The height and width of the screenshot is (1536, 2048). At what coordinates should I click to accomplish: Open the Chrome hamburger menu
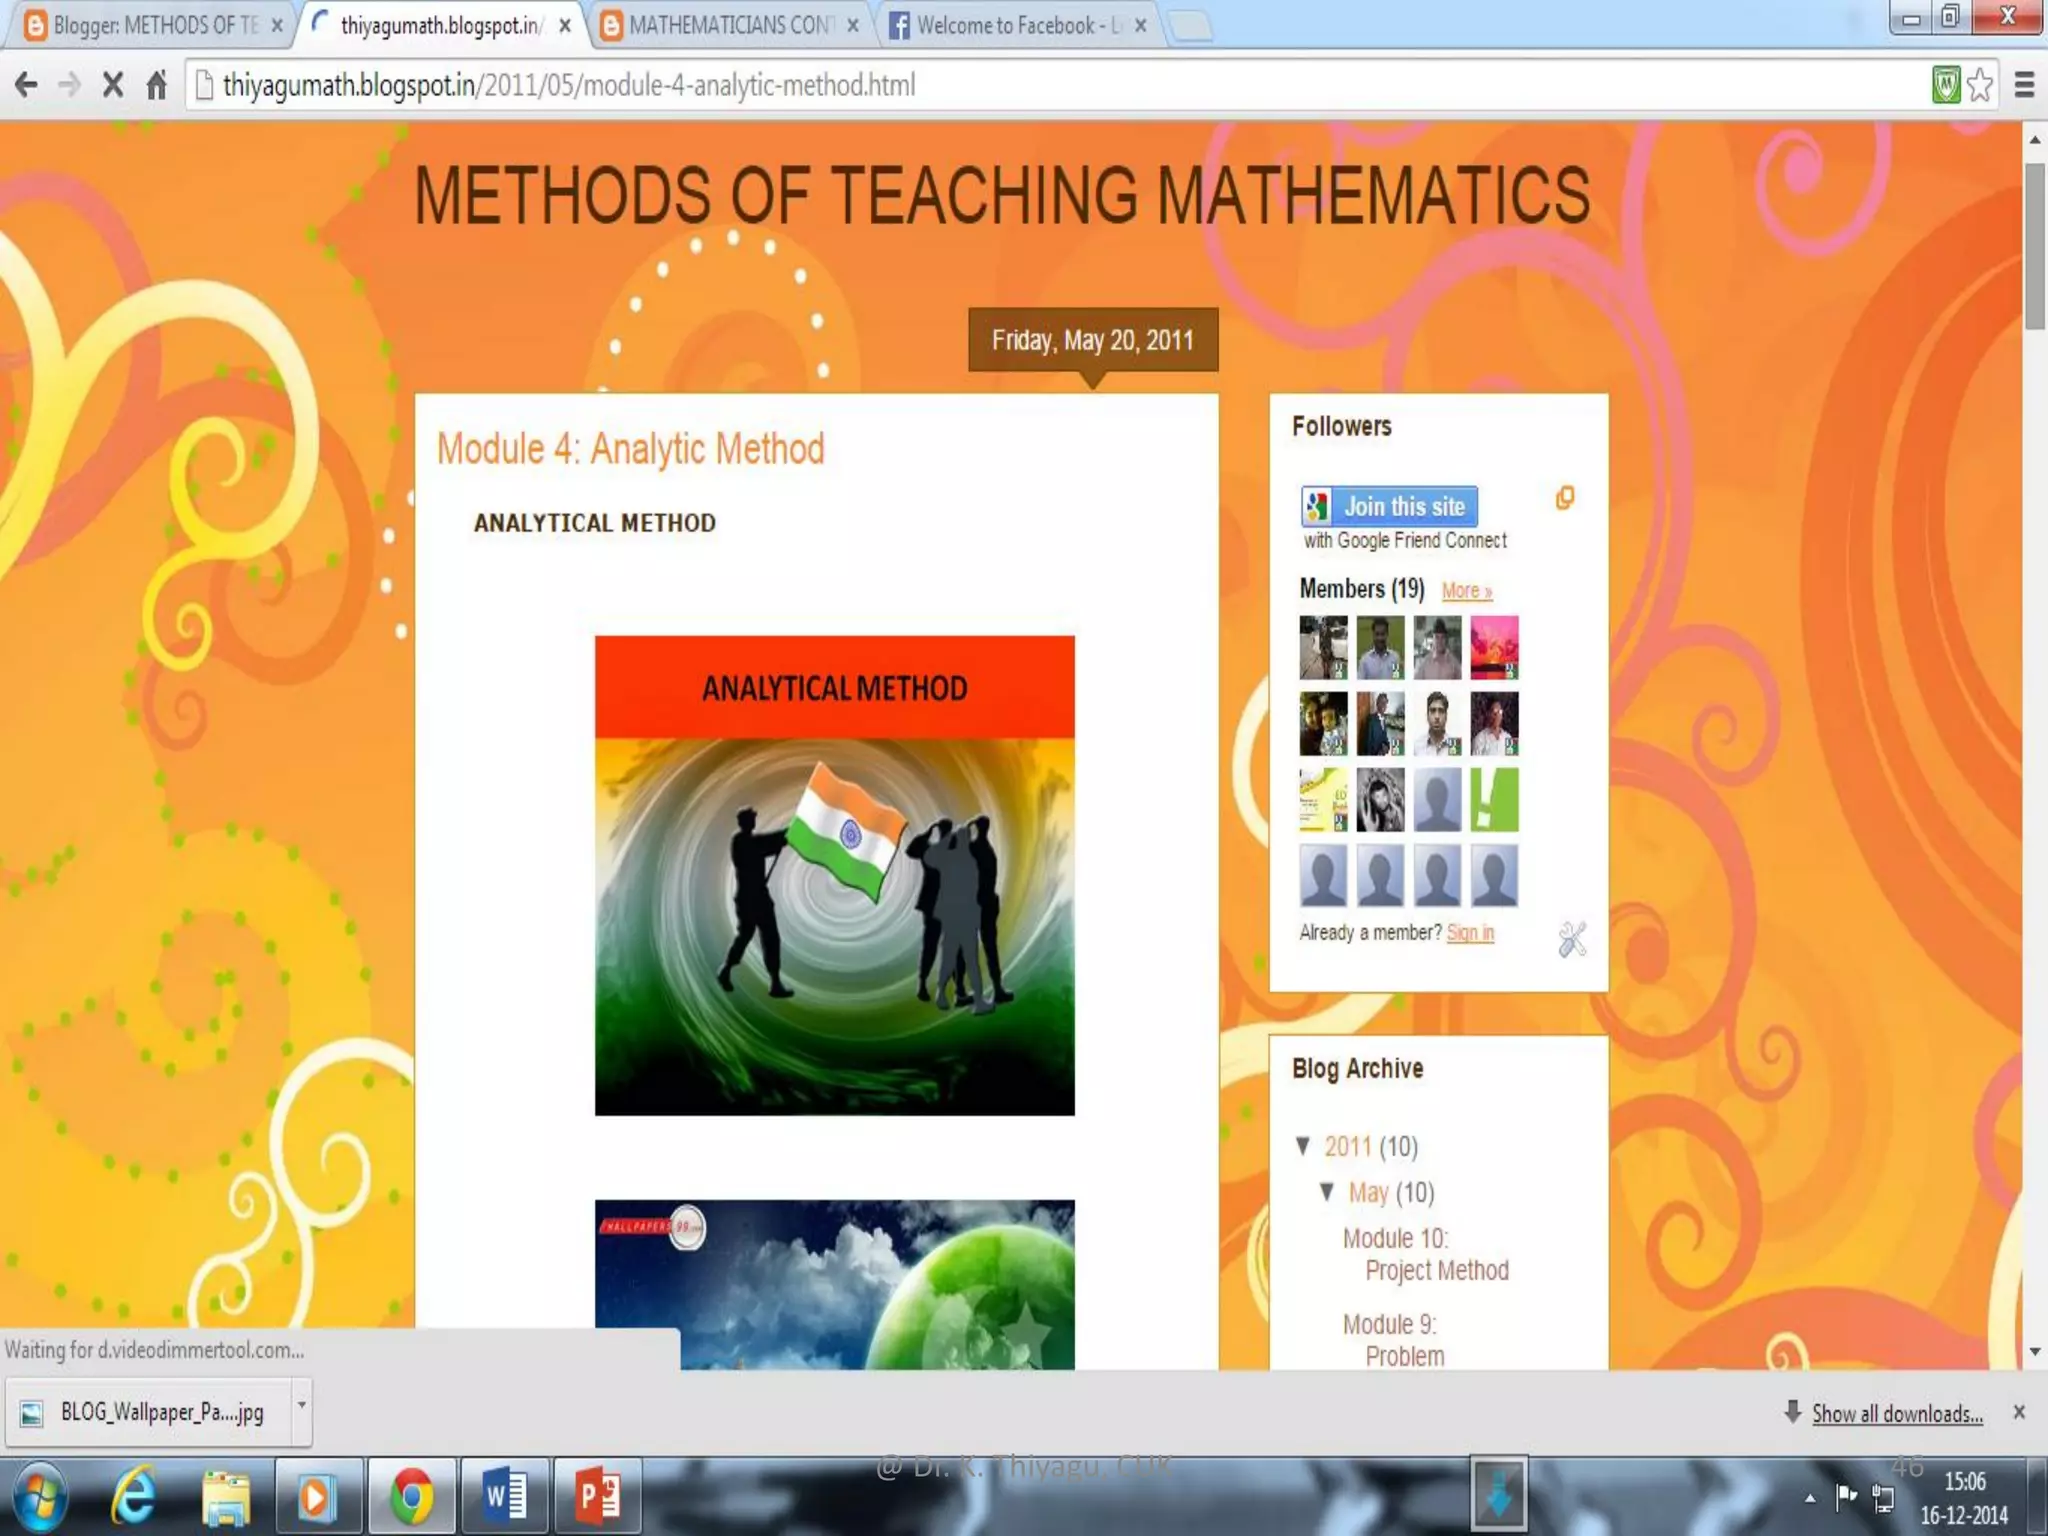pyautogui.click(x=2024, y=85)
